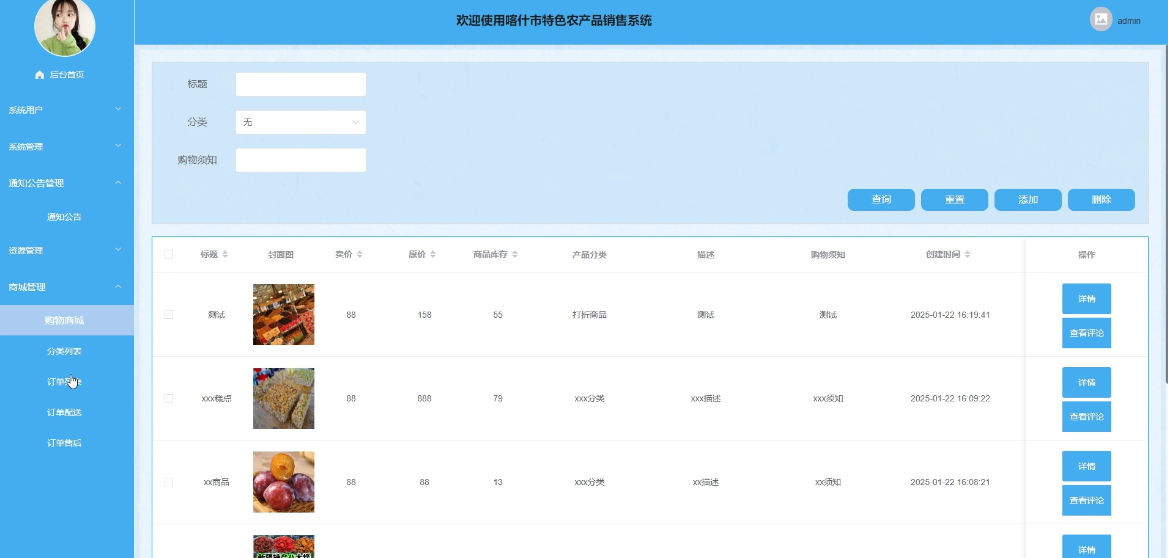1168x558 pixels.
Task: Click the 添加 button
Action: (1028, 200)
